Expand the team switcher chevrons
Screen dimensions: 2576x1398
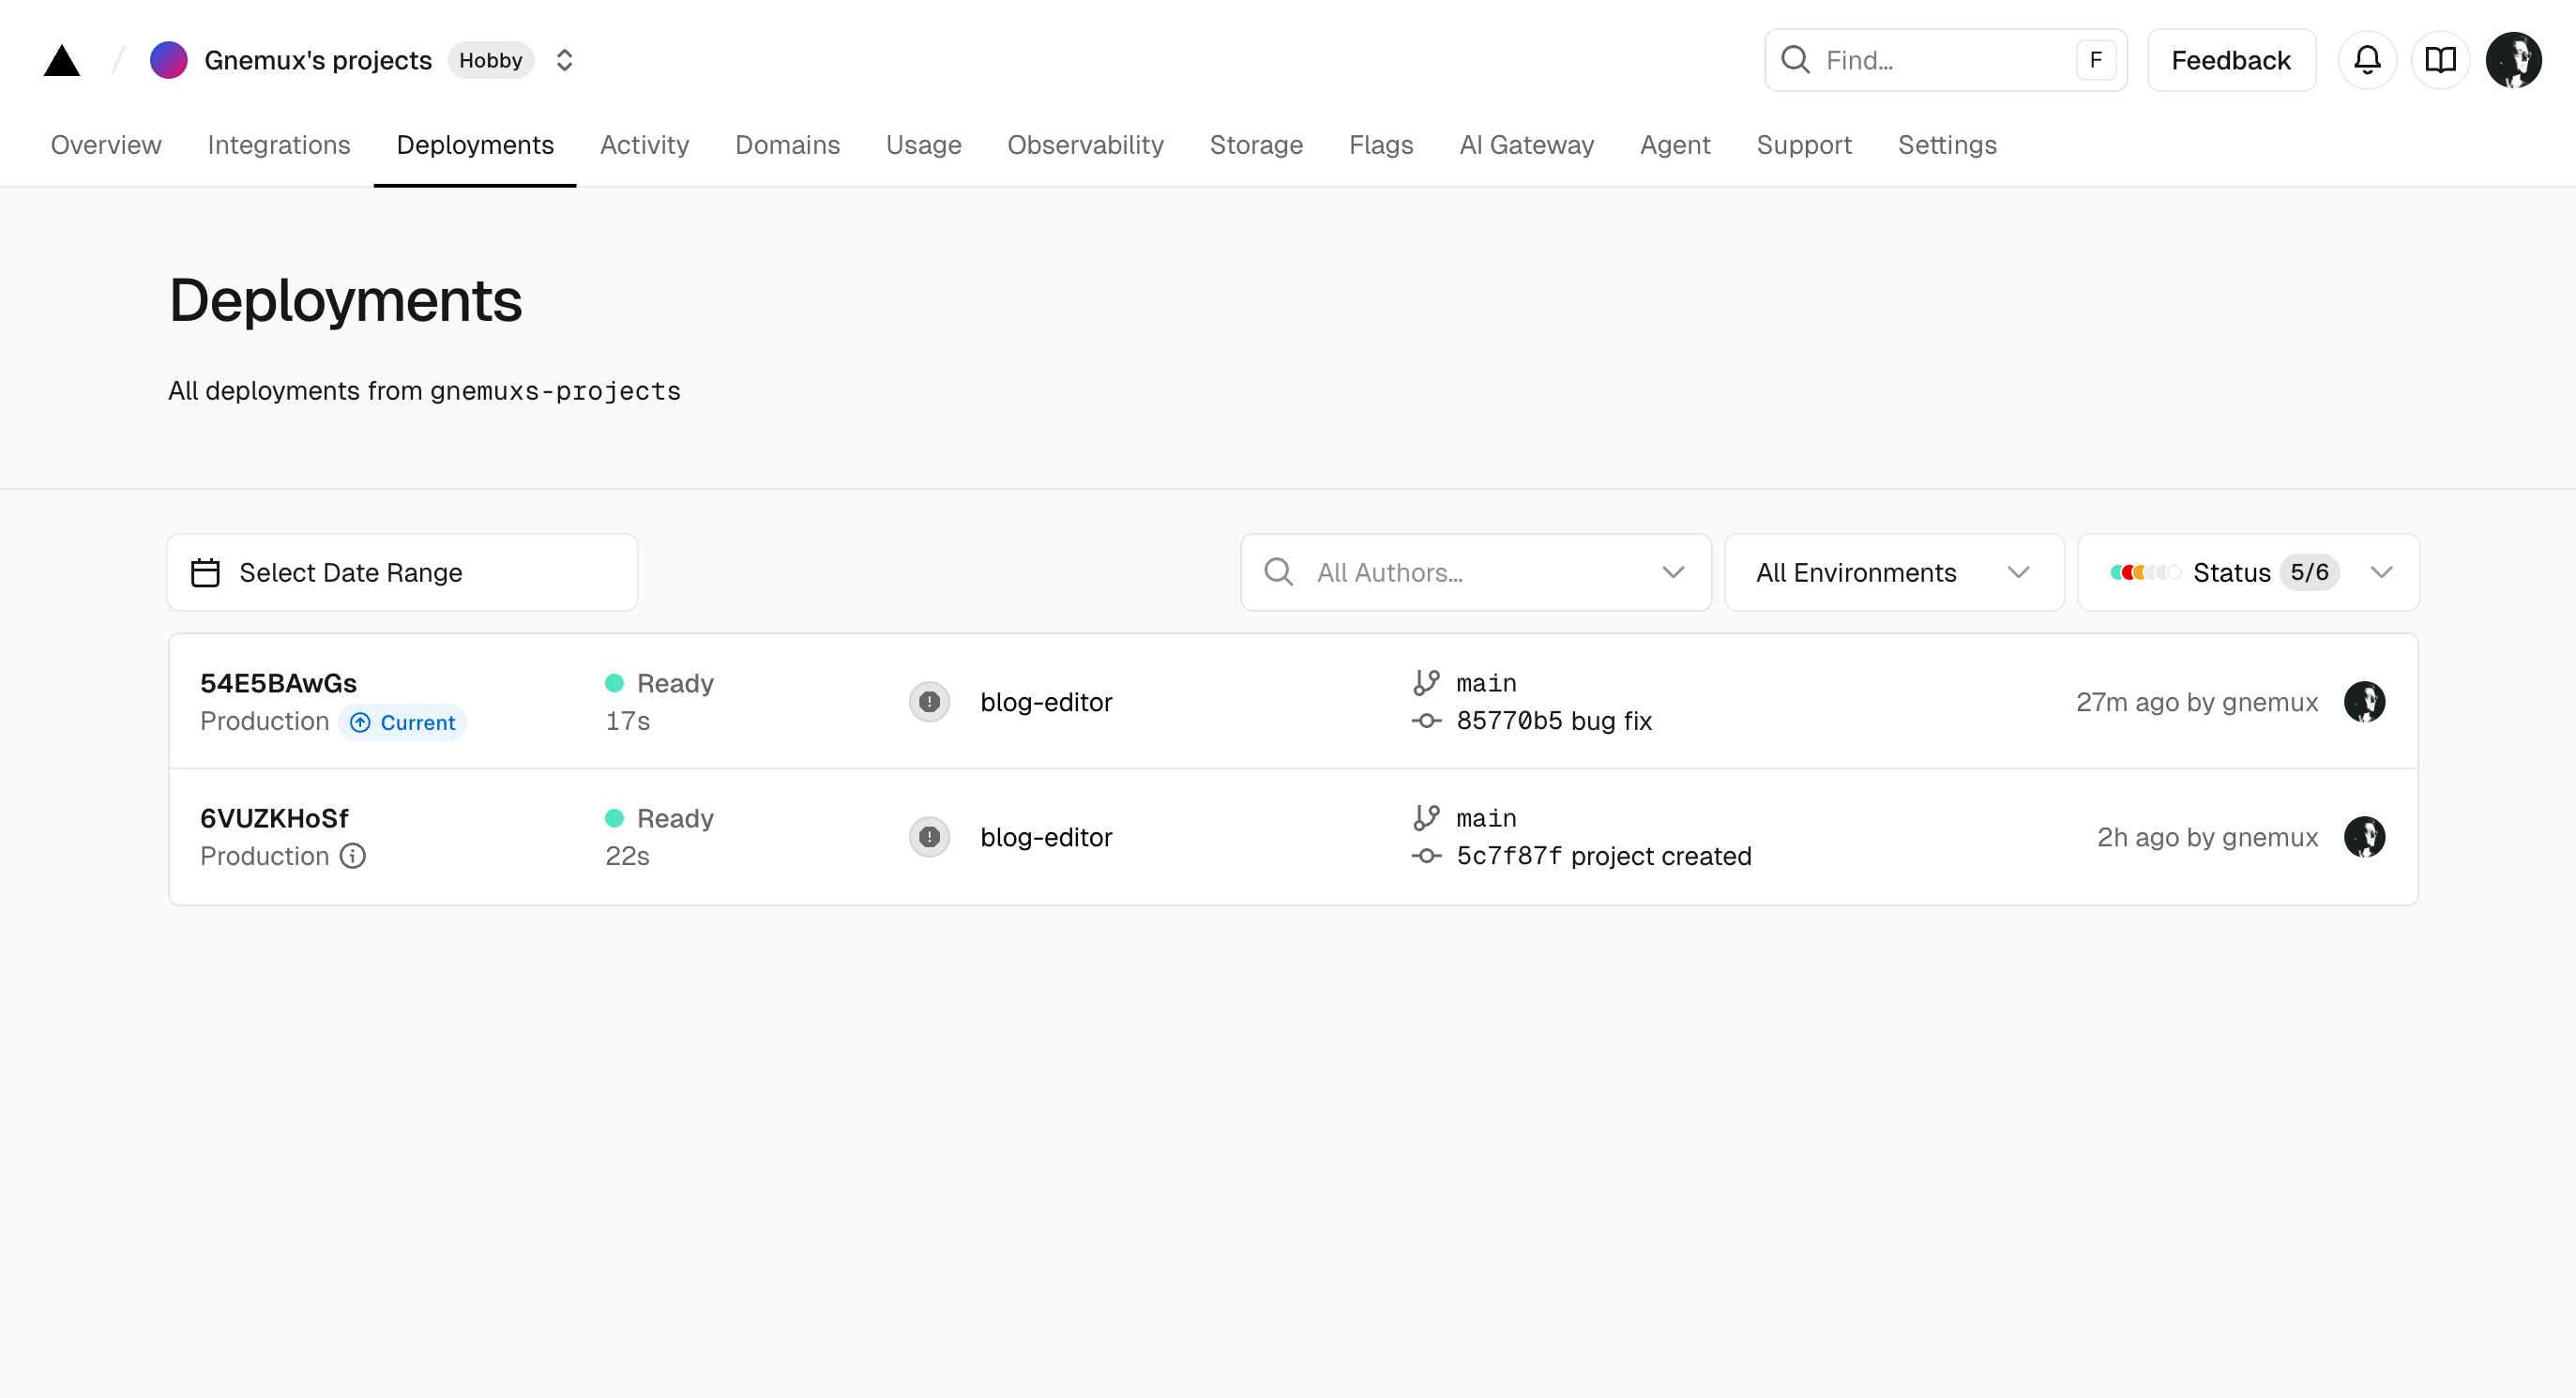point(564,60)
